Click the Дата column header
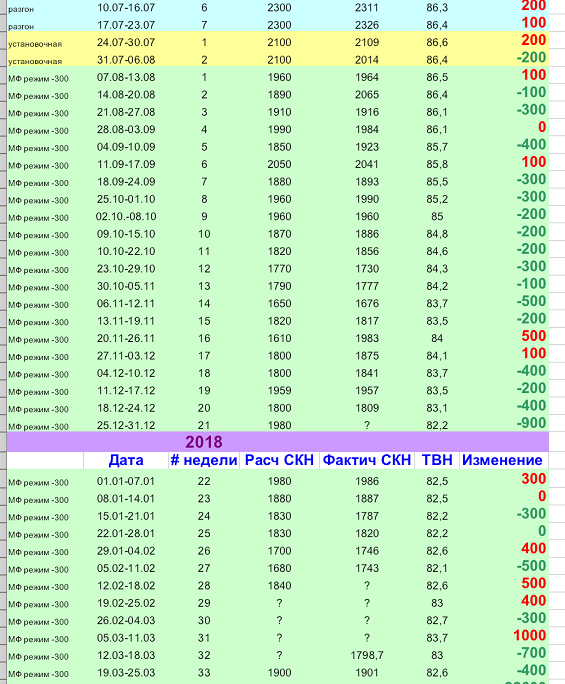The width and height of the screenshot is (565, 684). click(x=126, y=460)
